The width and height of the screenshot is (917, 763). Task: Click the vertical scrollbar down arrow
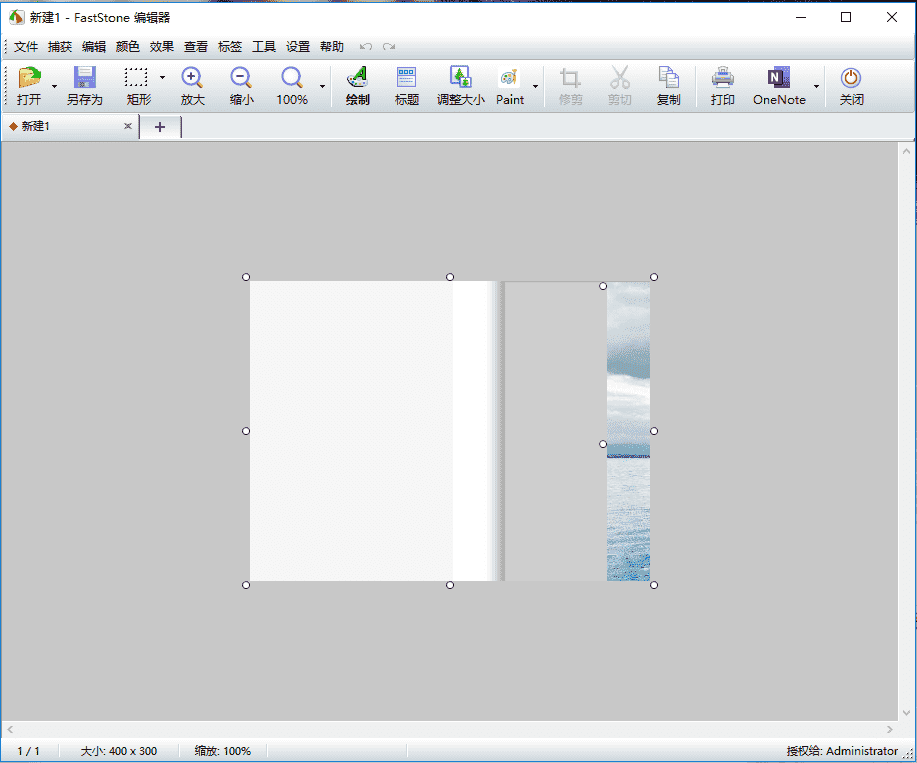pos(907,711)
